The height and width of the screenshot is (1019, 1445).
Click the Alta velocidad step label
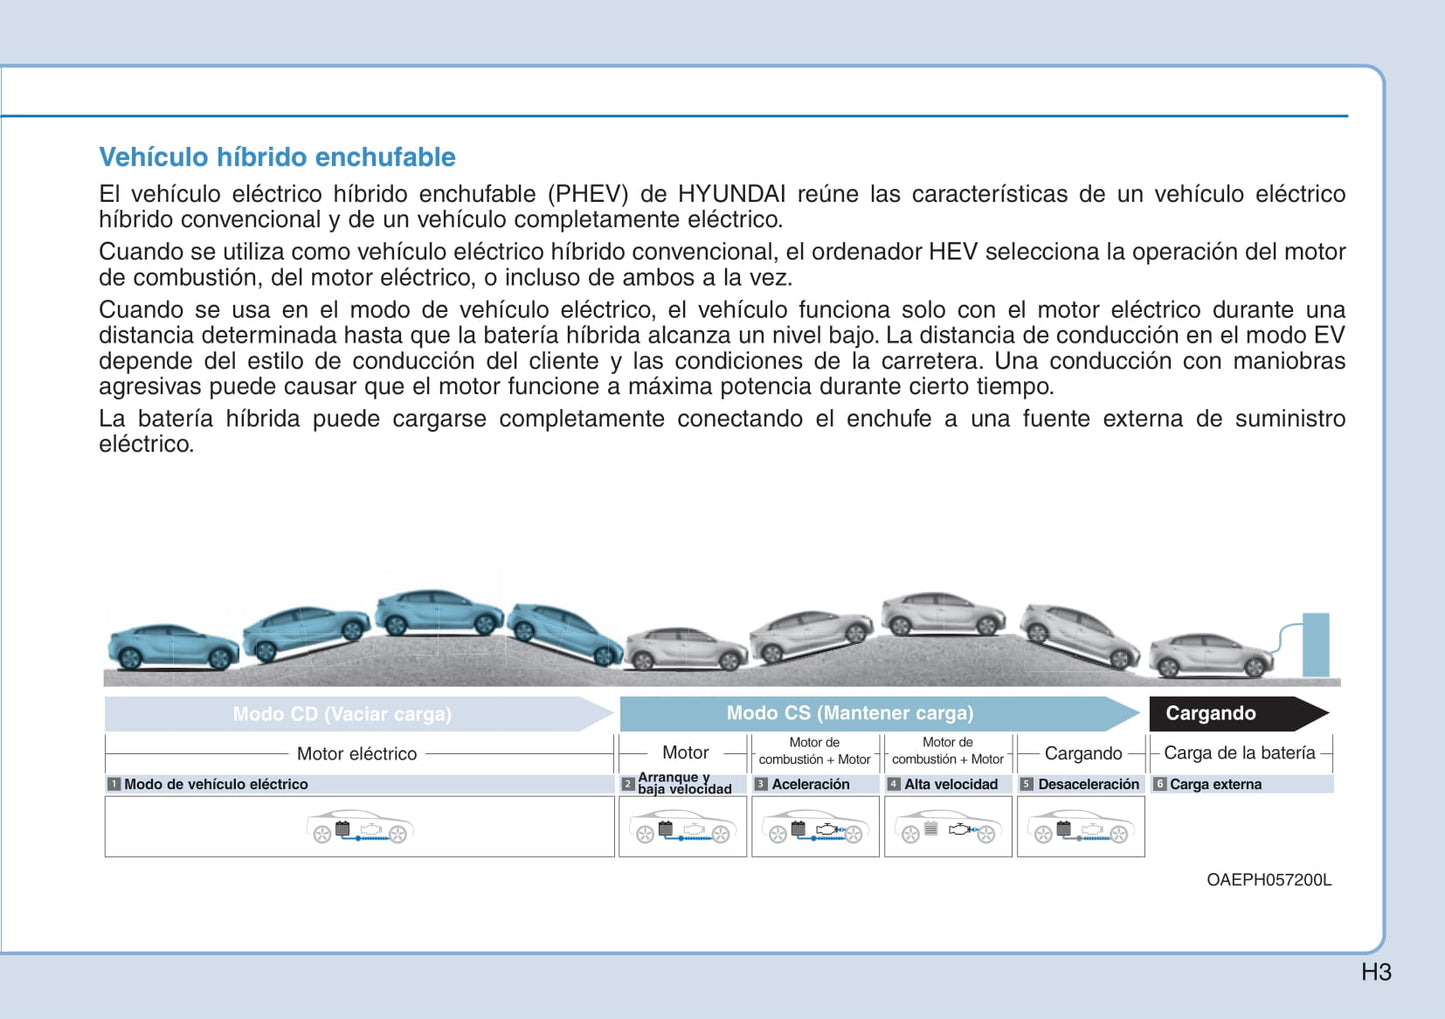[951, 785]
